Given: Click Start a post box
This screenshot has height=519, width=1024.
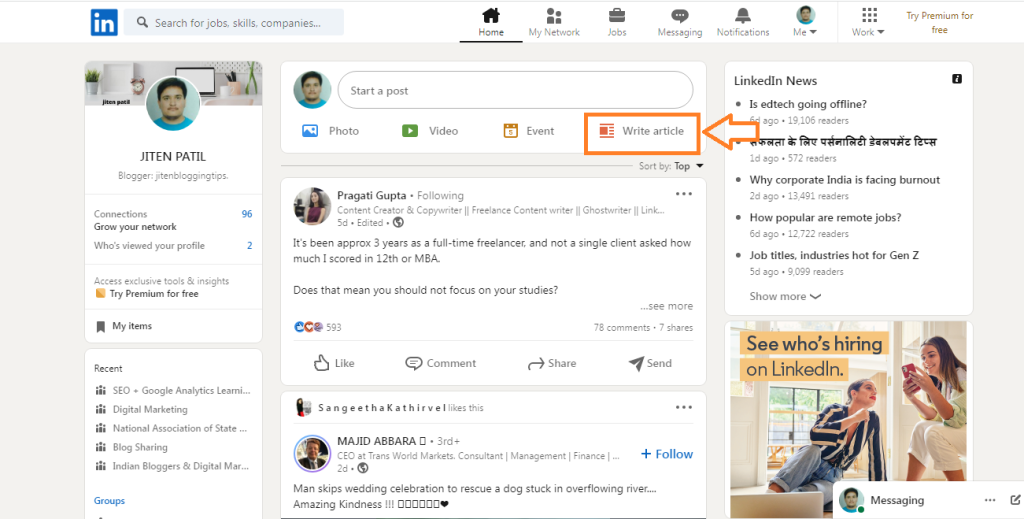Looking at the screenshot, I should [x=515, y=90].
